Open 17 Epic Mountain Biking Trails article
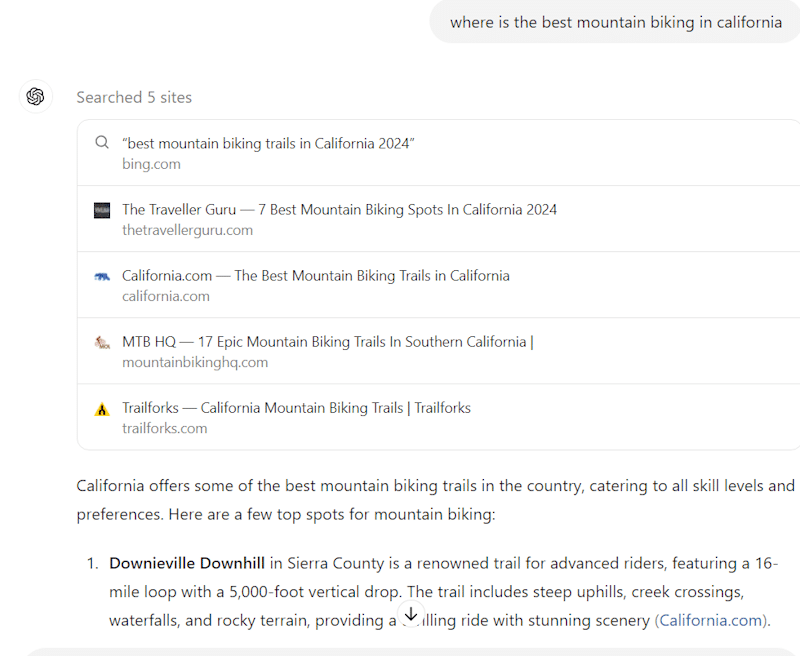 point(439,351)
